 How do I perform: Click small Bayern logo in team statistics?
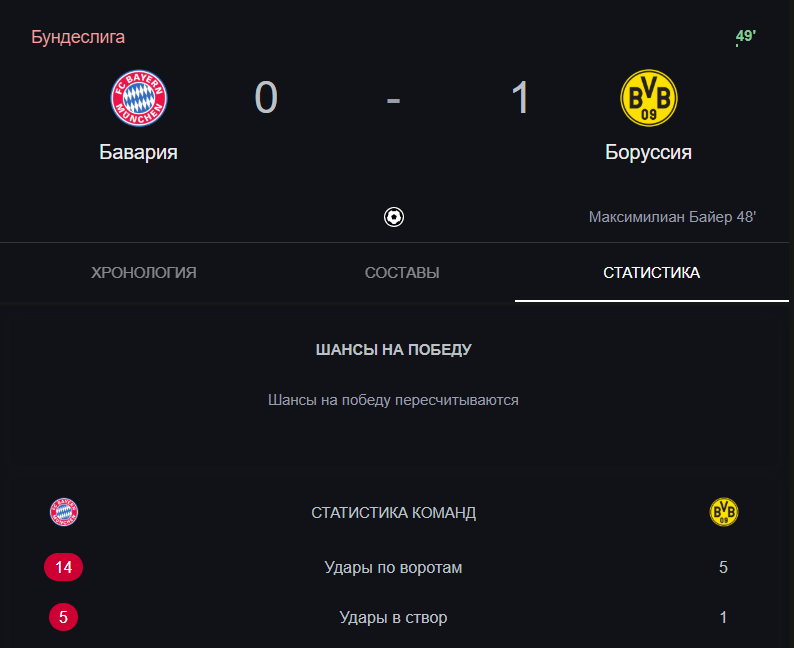[64, 513]
